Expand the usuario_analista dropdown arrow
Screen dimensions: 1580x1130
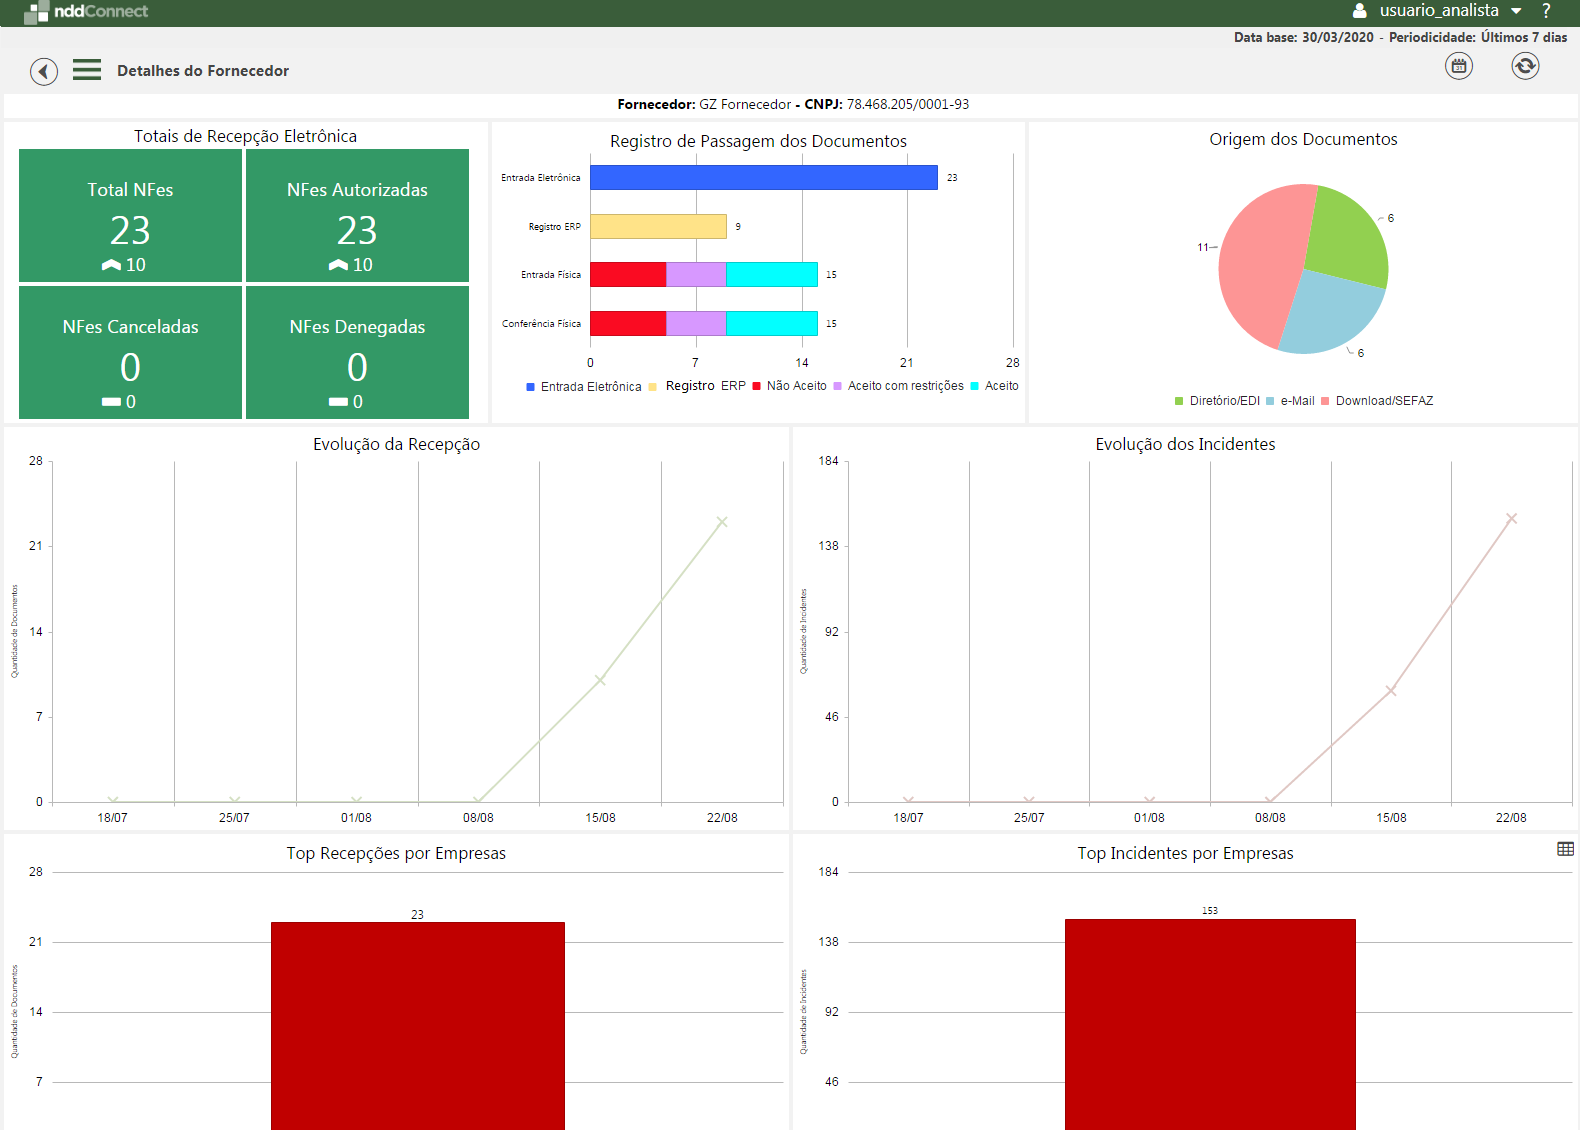(1516, 11)
